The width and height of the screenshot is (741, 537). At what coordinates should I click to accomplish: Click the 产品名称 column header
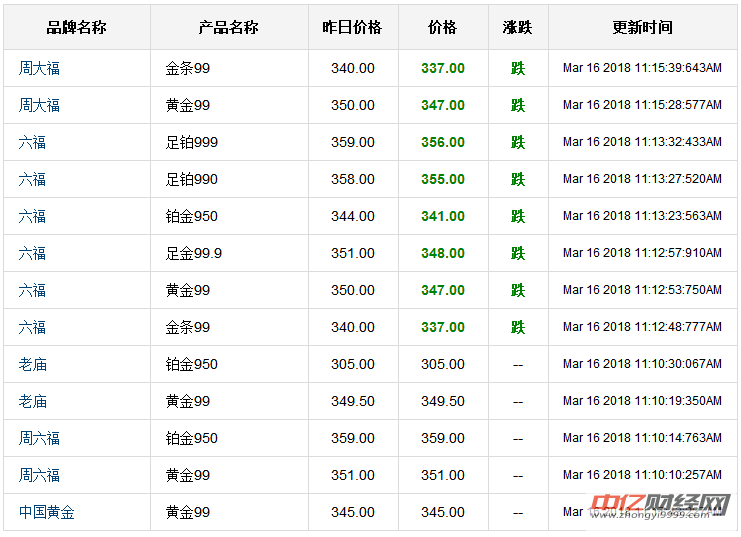click(229, 27)
